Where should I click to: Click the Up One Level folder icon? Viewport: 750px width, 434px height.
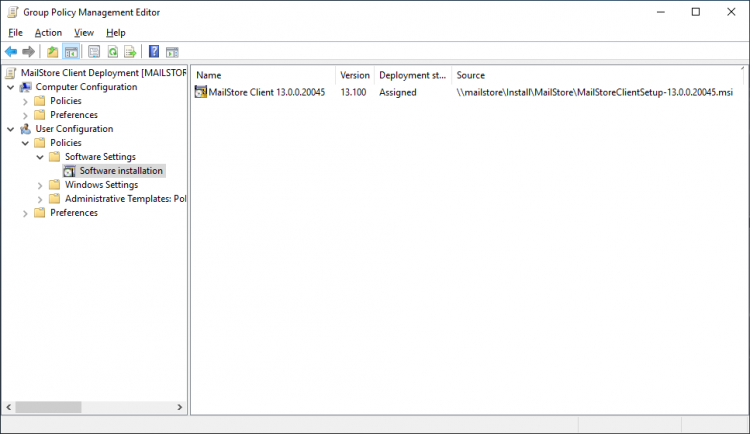53,52
